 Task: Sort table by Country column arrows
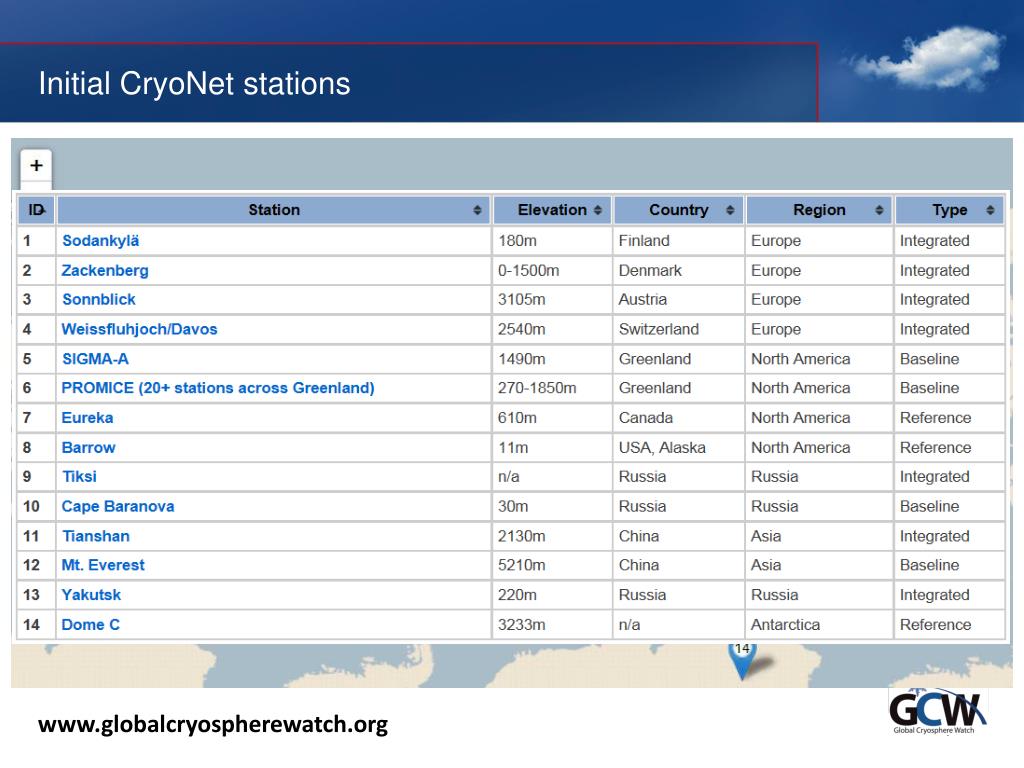[x=730, y=210]
